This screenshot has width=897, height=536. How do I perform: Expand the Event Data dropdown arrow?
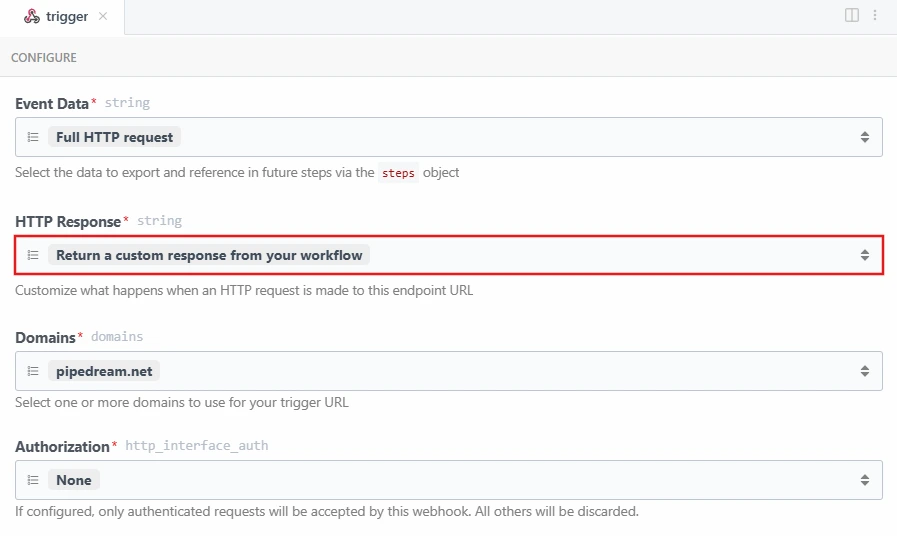(865, 137)
